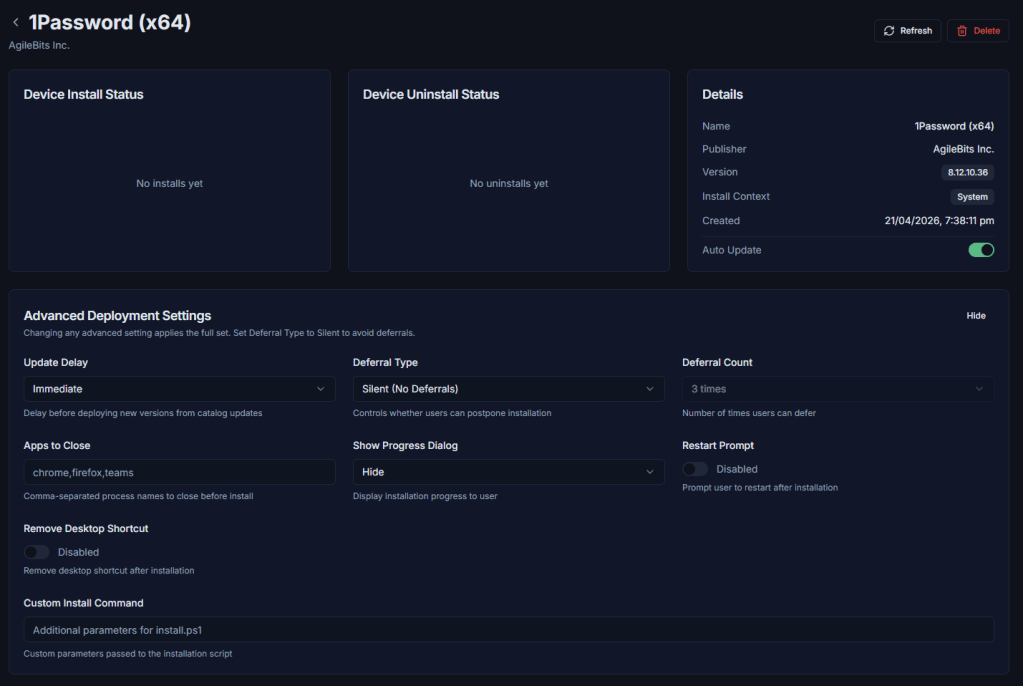Click the Refresh button

pos(907,31)
